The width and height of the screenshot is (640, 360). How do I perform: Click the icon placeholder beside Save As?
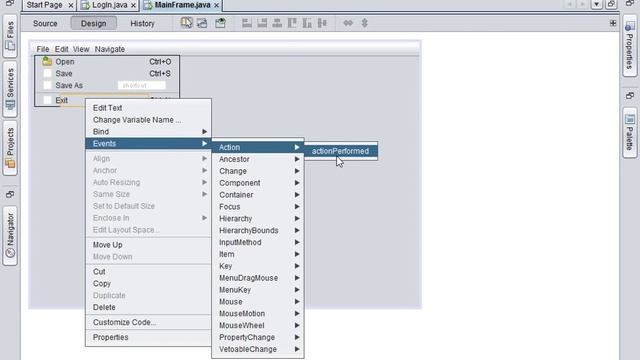pos(47,85)
